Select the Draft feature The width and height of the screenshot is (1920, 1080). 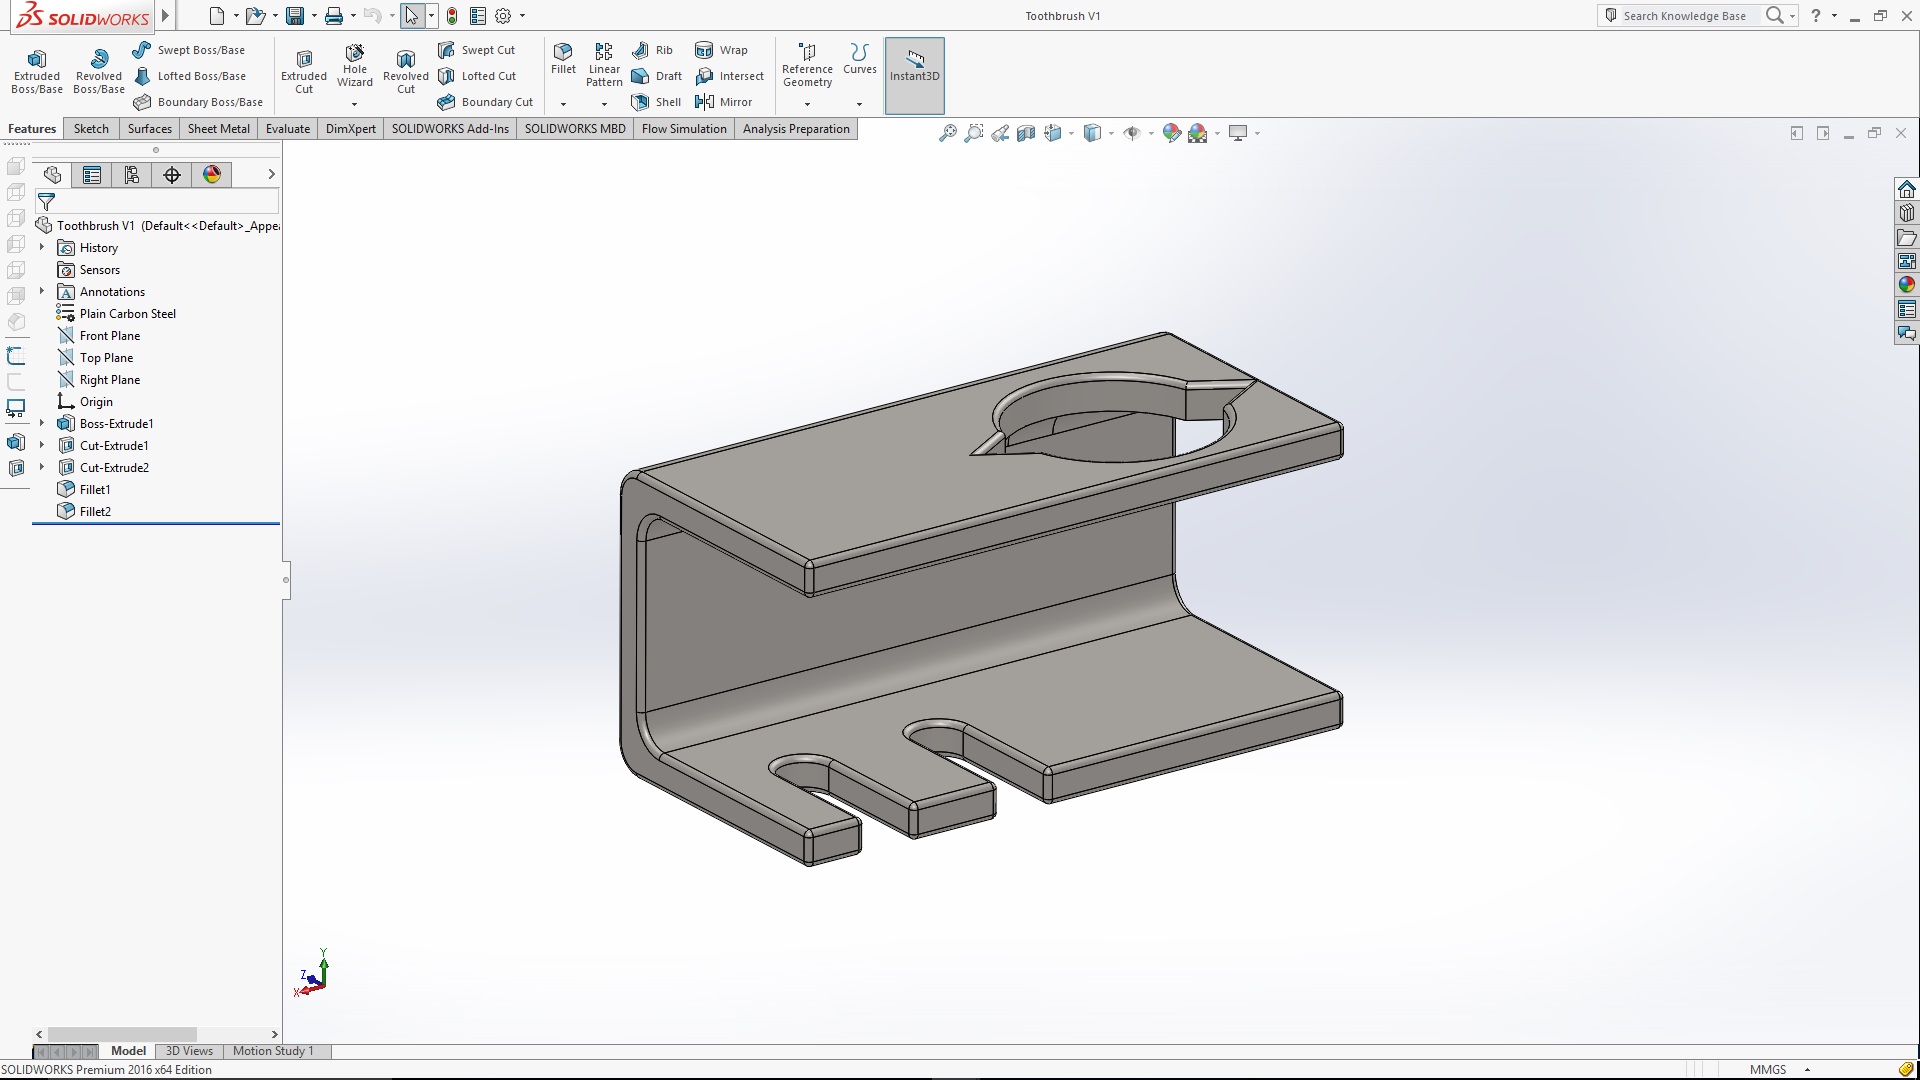click(657, 76)
